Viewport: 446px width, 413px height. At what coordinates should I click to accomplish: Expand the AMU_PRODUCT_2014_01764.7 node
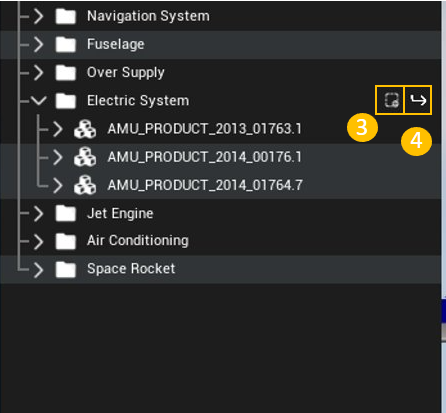[x=58, y=185]
